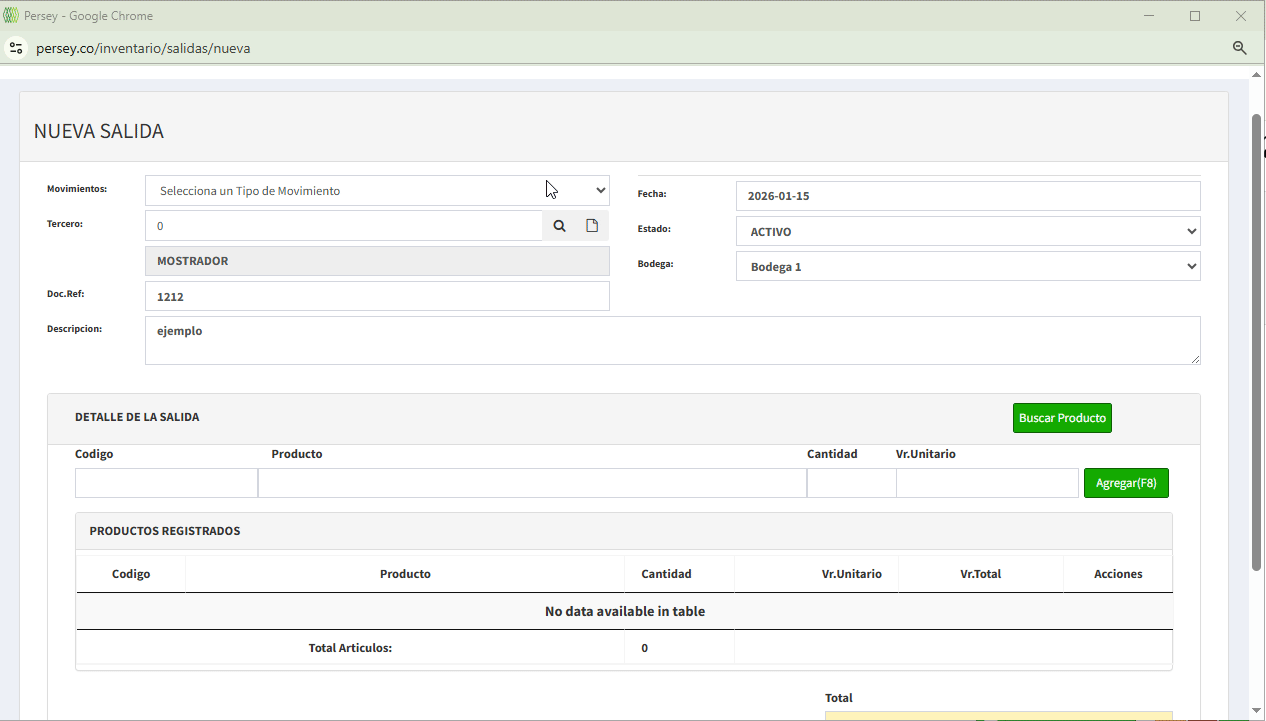The image size is (1266, 721).
Task: Click the page vertical scrollbar thumb
Action: coord(1257,340)
